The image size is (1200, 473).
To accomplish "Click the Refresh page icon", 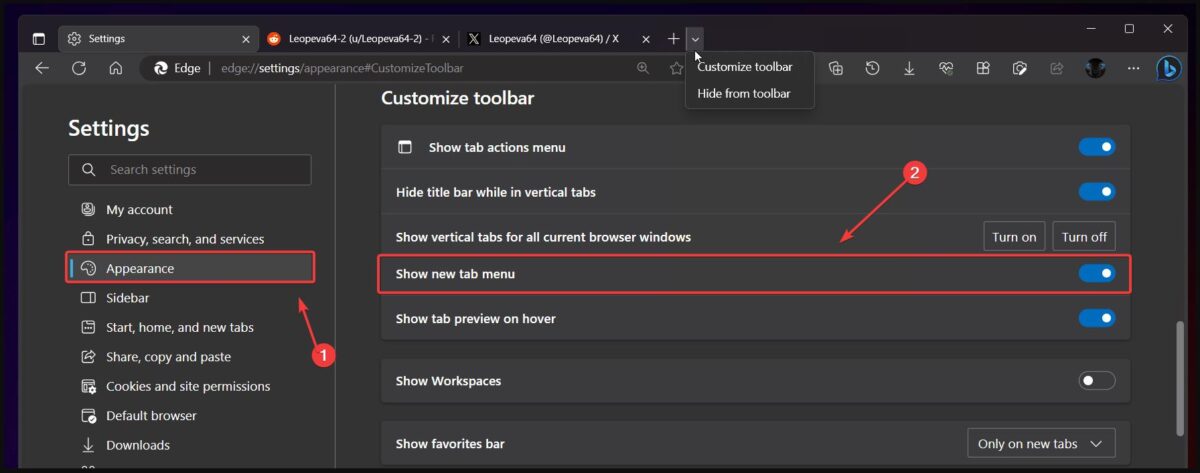I will (79, 68).
